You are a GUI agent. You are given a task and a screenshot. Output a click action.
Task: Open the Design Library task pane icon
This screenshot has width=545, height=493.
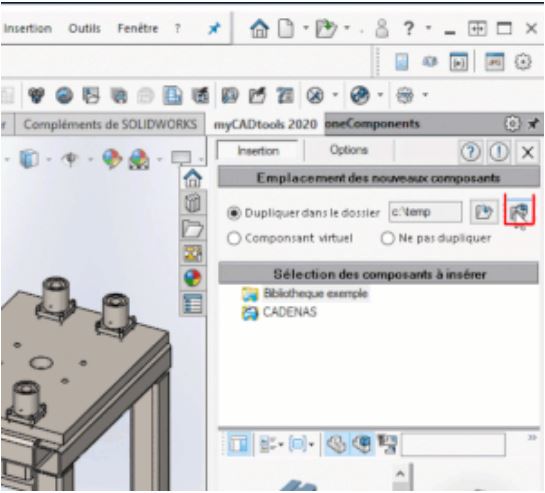click(193, 203)
